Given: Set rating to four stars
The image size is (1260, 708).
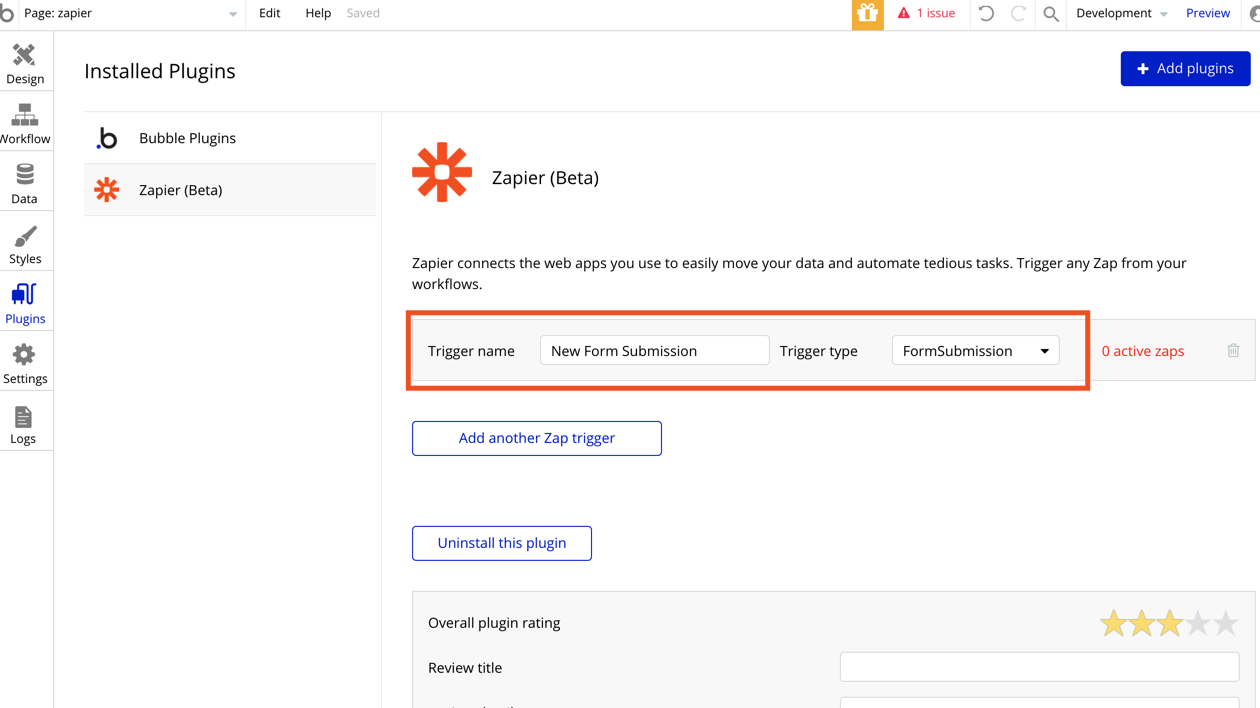Looking at the screenshot, I should click(x=1197, y=624).
